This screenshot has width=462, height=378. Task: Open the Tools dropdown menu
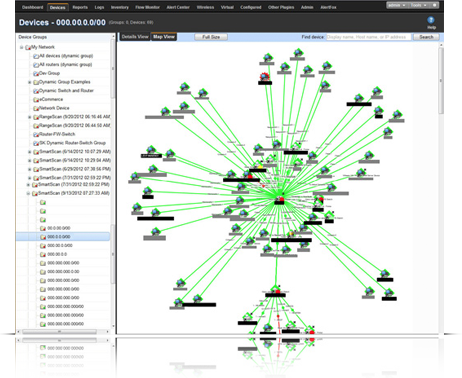[x=418, y=5]
